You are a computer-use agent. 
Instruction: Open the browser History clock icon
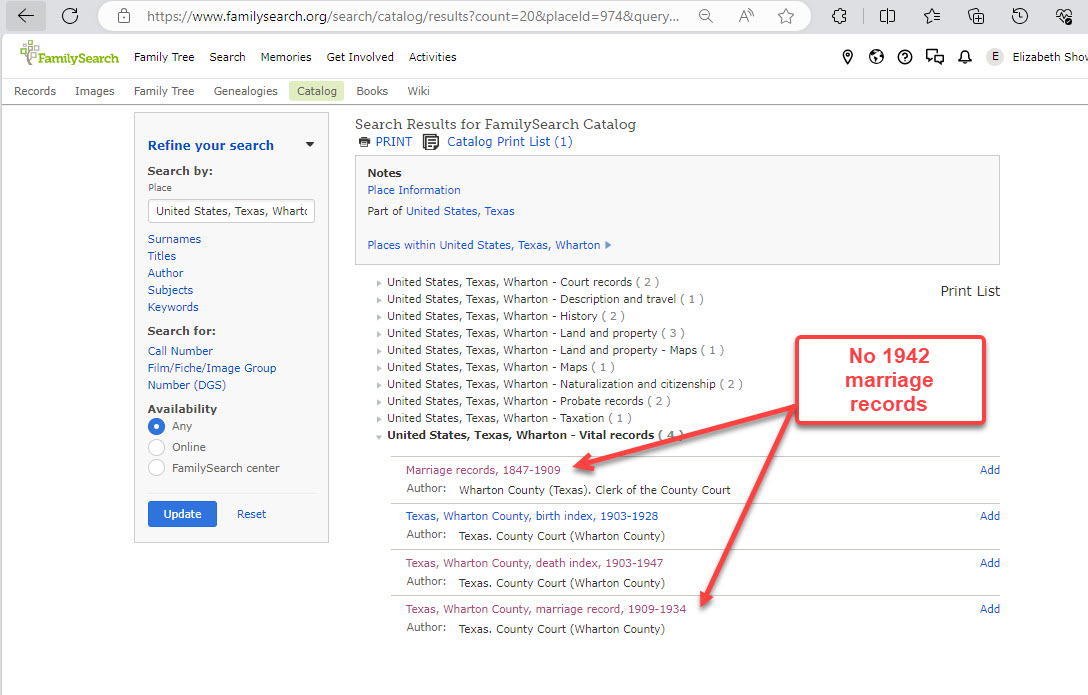1020,16
